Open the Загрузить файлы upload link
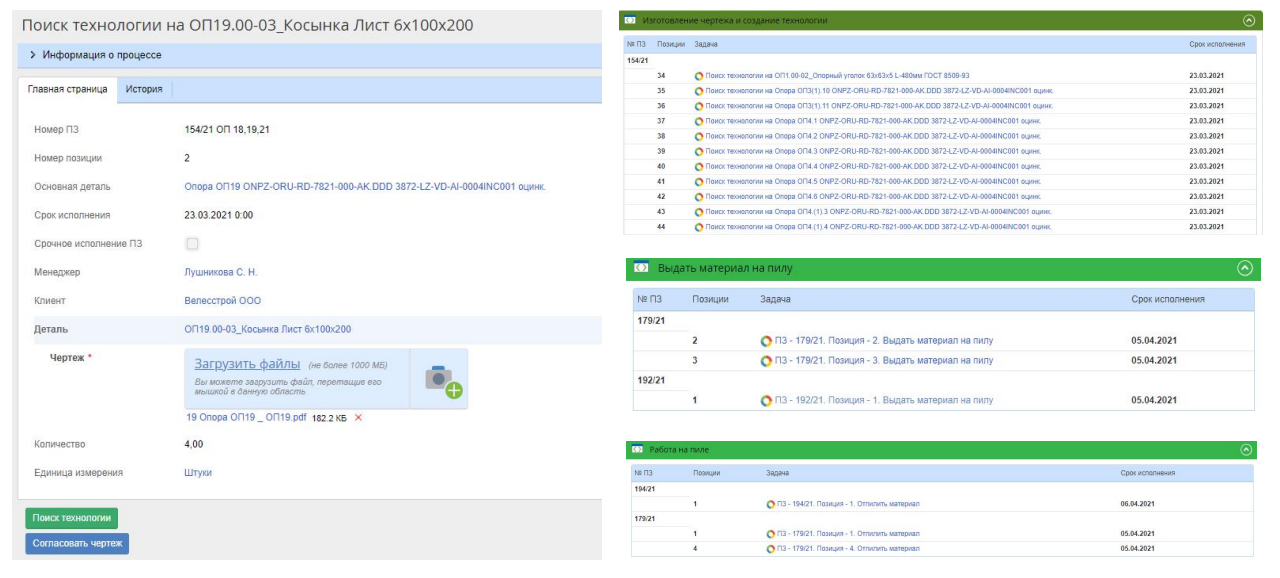 pos(248,364)
